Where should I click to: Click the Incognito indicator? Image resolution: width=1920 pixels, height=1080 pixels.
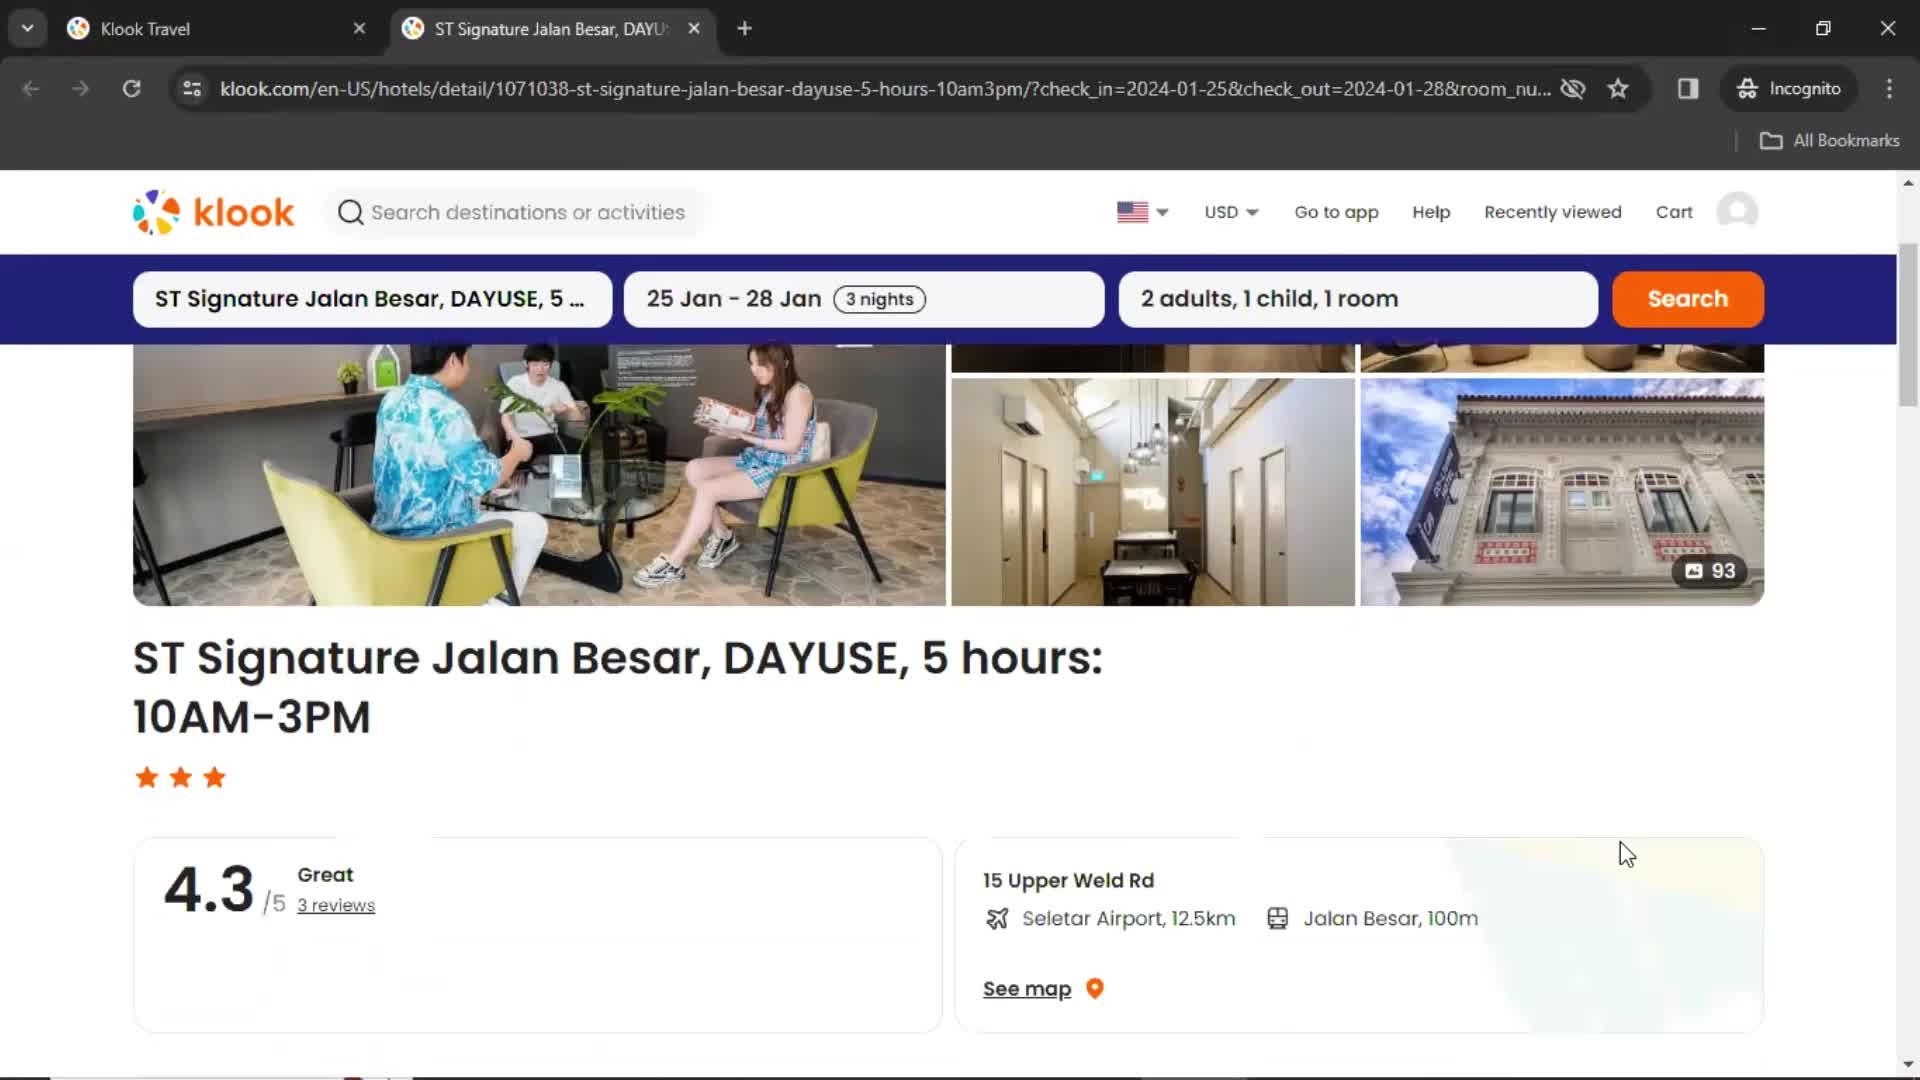point(1789,89)
